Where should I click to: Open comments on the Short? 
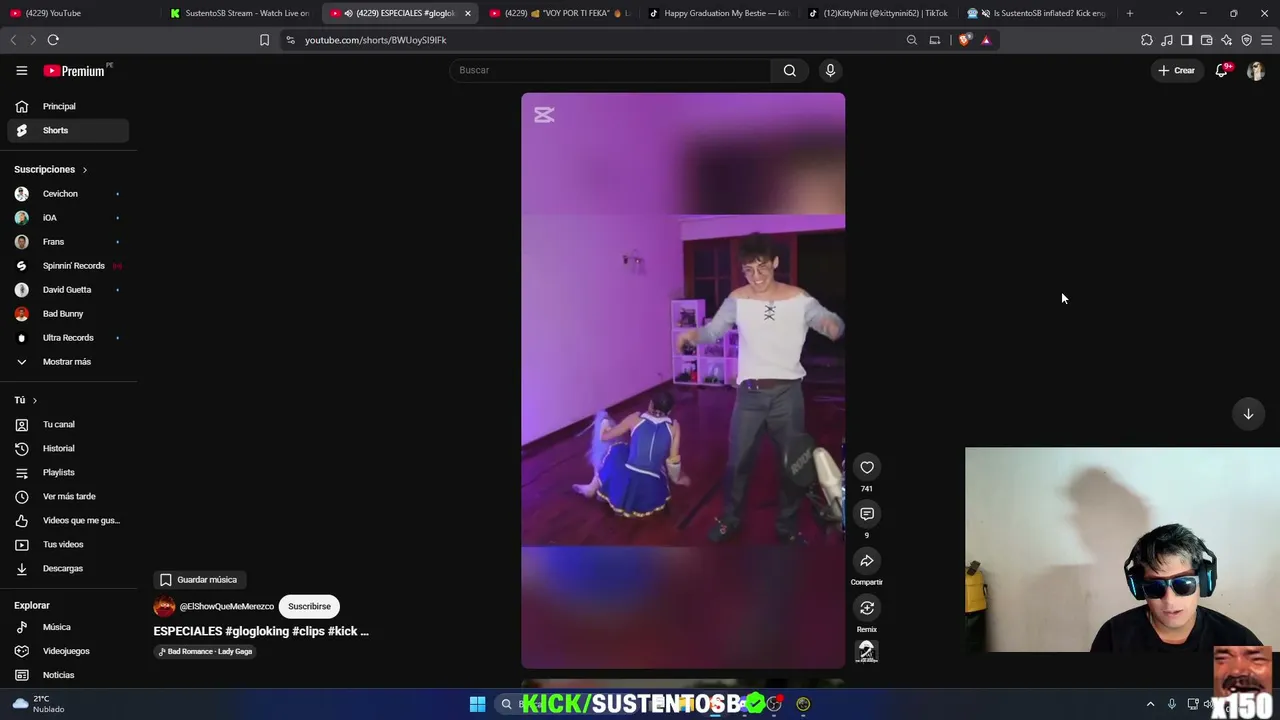867,514
